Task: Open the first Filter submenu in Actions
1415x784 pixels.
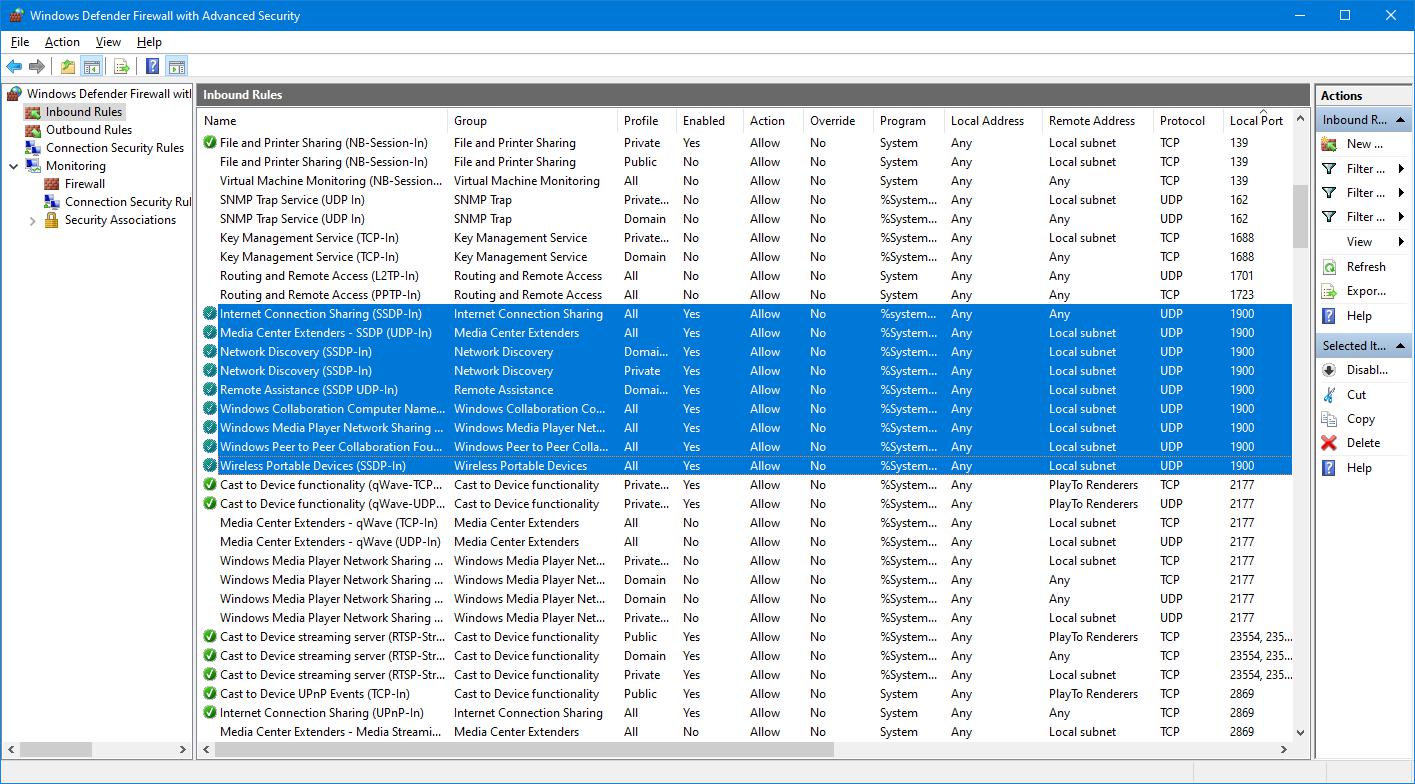Action: point(1363,169)
